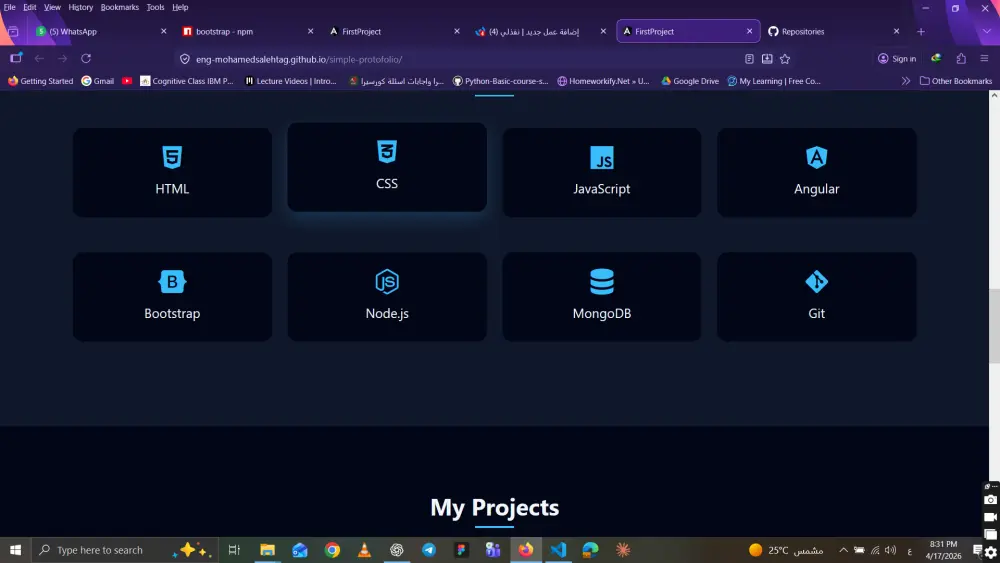
Task: Open site security shield icon
Action: point(185,59)
